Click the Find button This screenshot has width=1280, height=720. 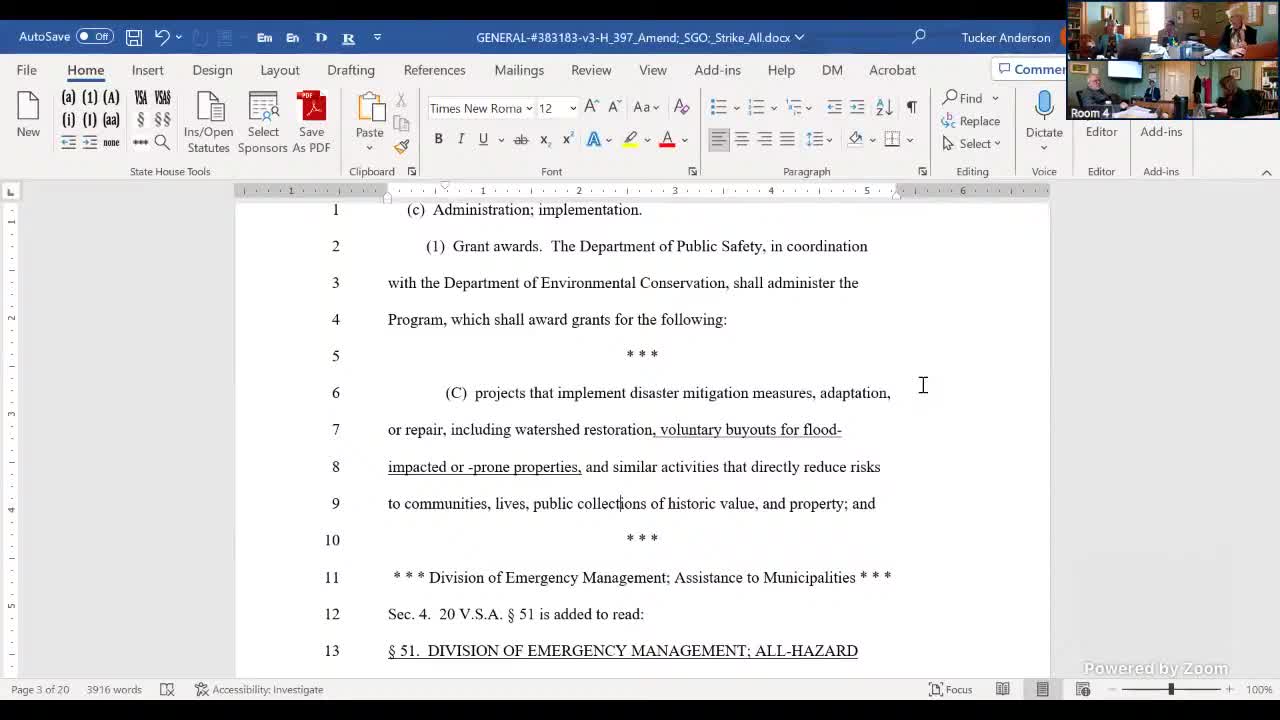pos(963,98)
